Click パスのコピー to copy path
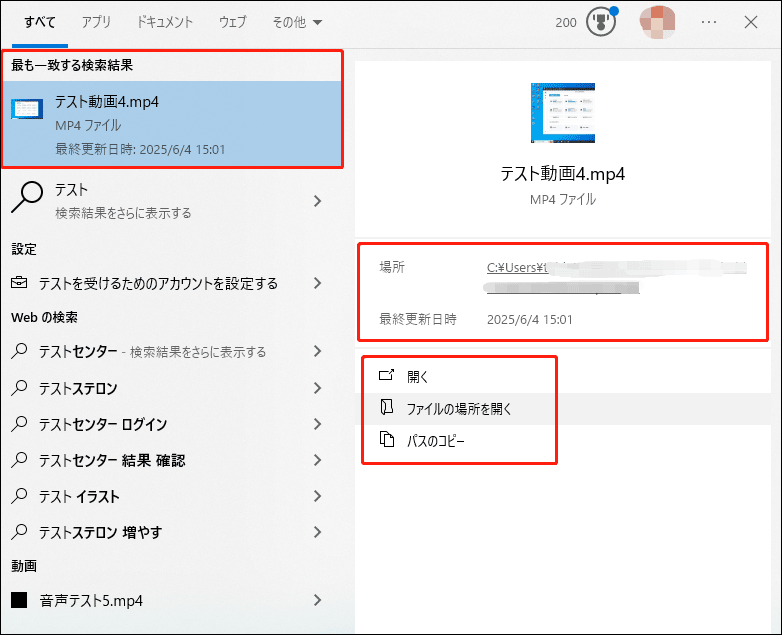 [435, 441]
